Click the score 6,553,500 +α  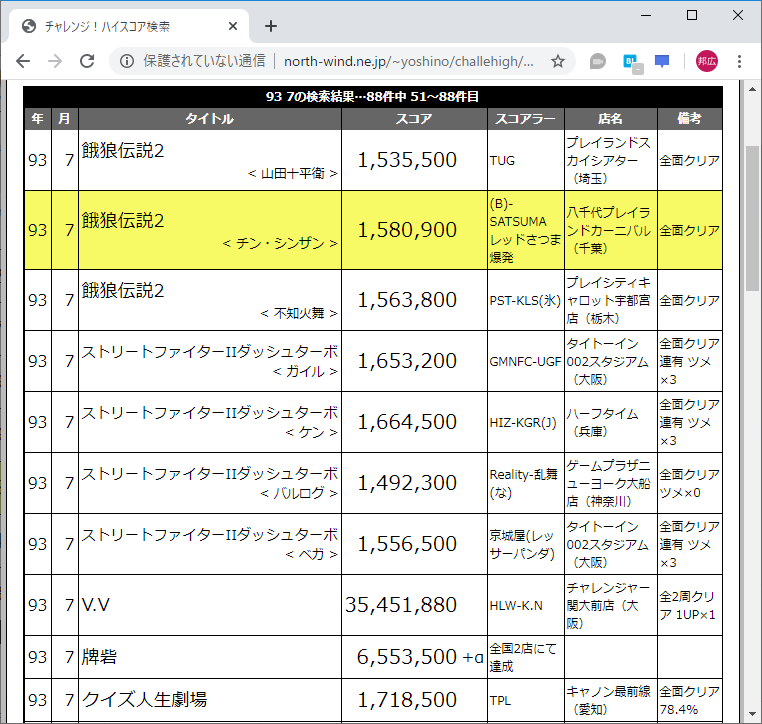tap(420, 657)
